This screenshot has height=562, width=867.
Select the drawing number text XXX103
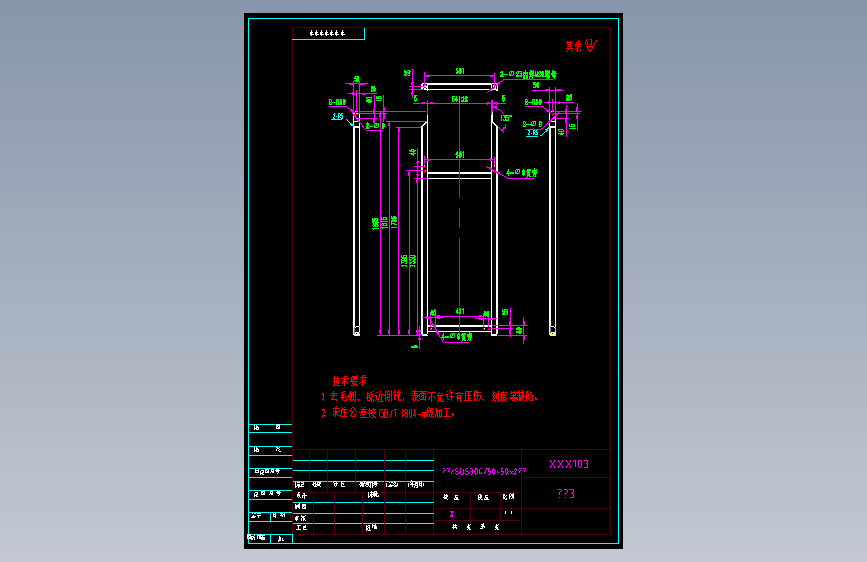point(569,464)
